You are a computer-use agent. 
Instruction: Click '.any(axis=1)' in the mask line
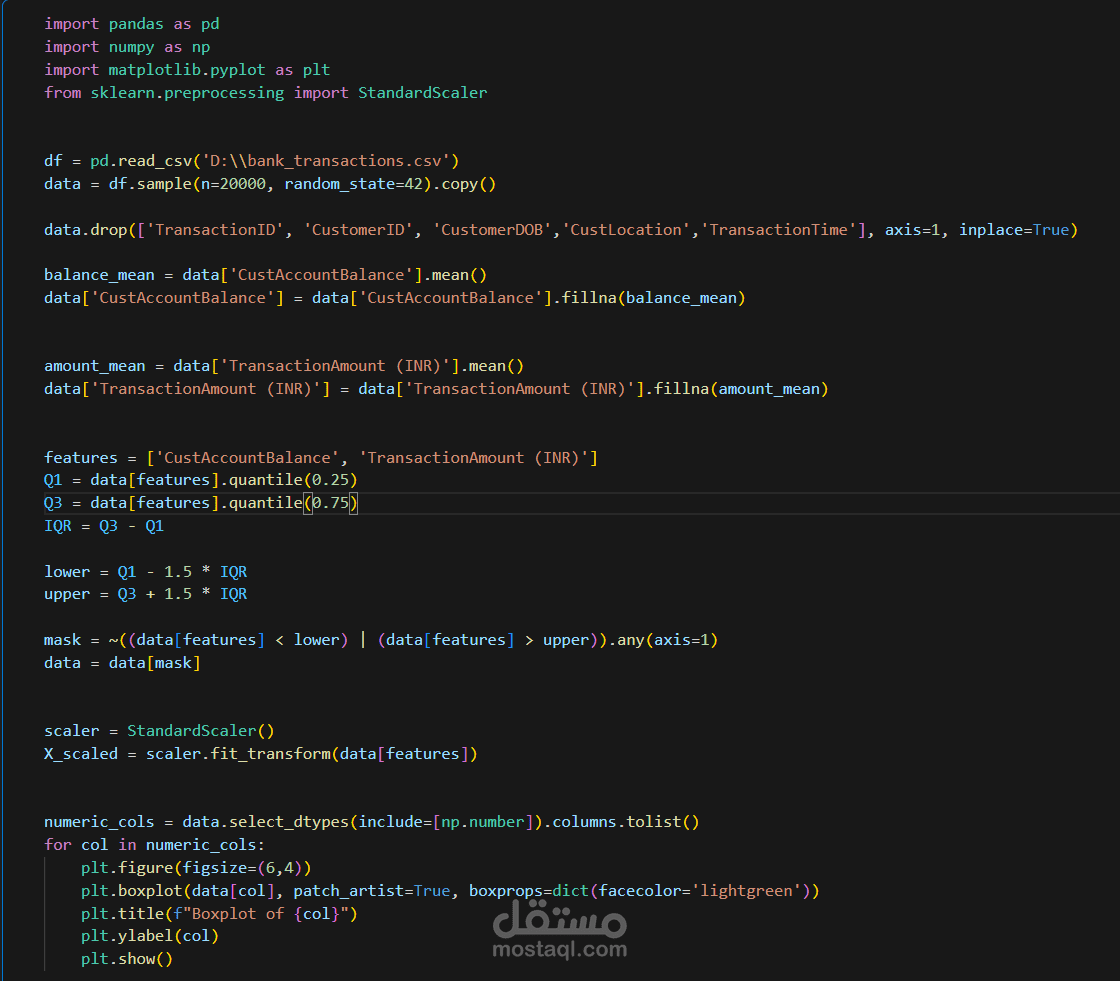click(663, 639)
